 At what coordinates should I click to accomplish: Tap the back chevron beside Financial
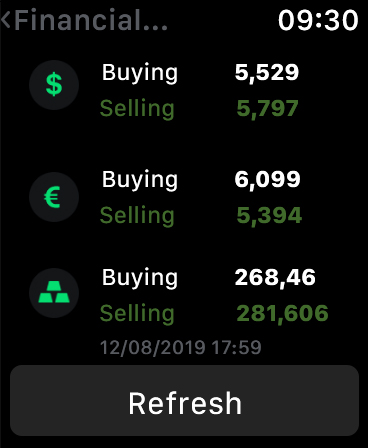(x=6, y=20)
